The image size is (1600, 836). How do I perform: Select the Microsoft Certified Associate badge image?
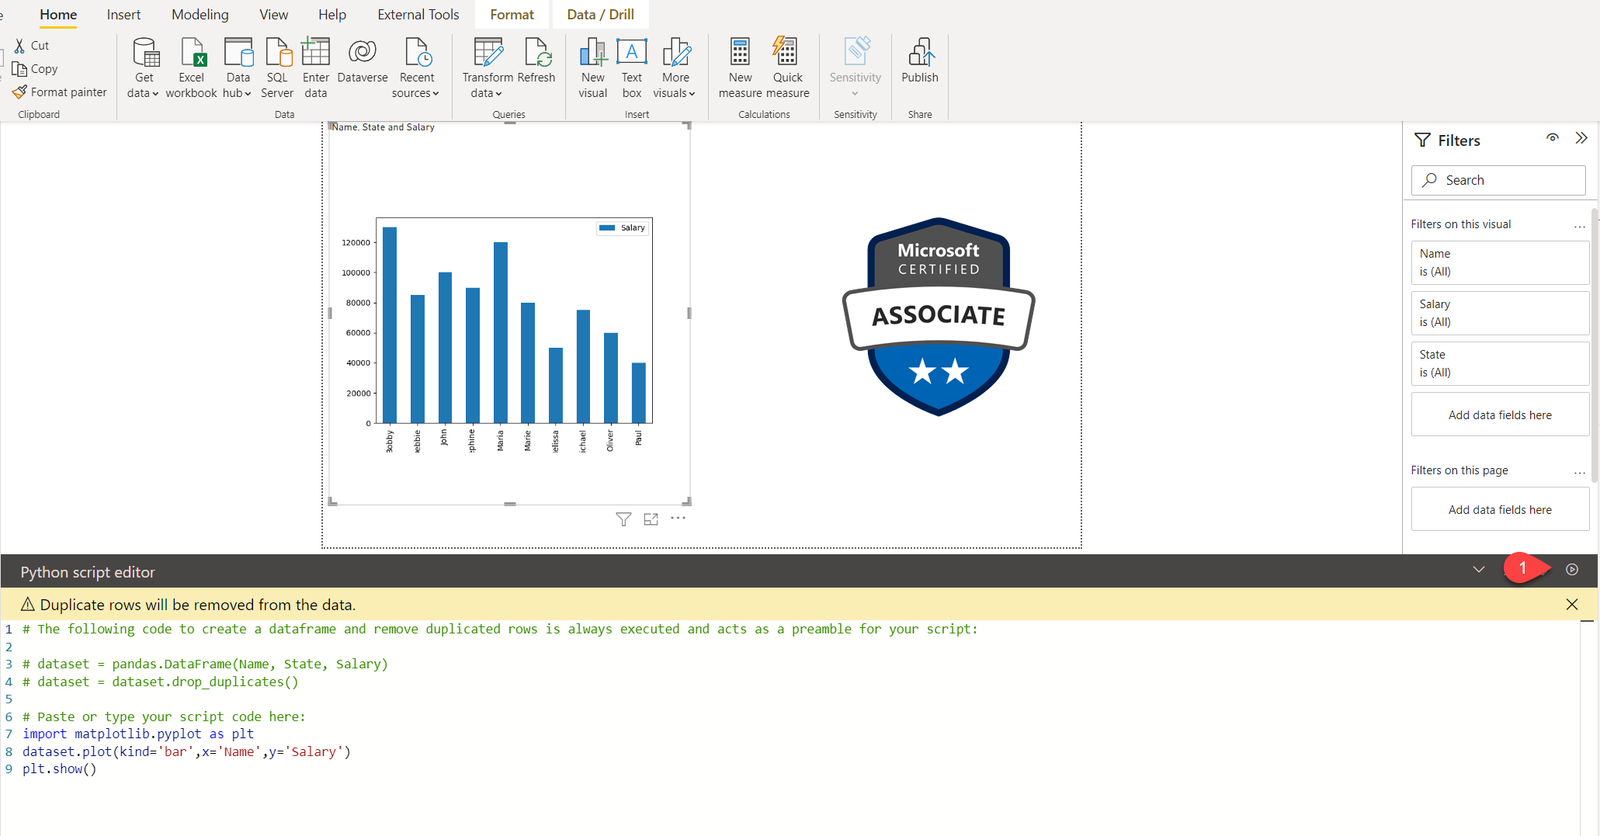point(938,316)
